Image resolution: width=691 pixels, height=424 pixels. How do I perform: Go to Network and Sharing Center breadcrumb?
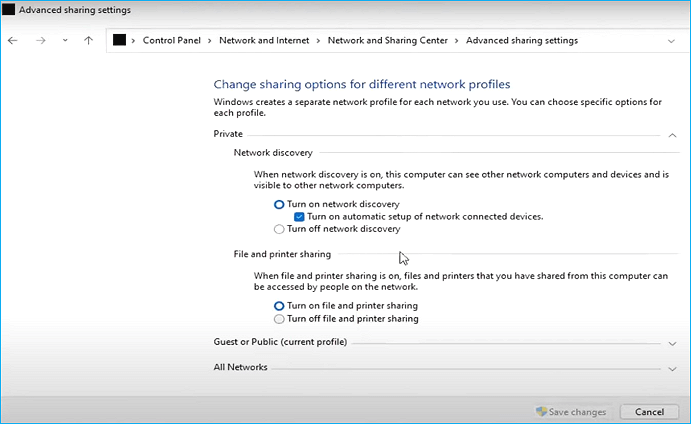point(390,41)
